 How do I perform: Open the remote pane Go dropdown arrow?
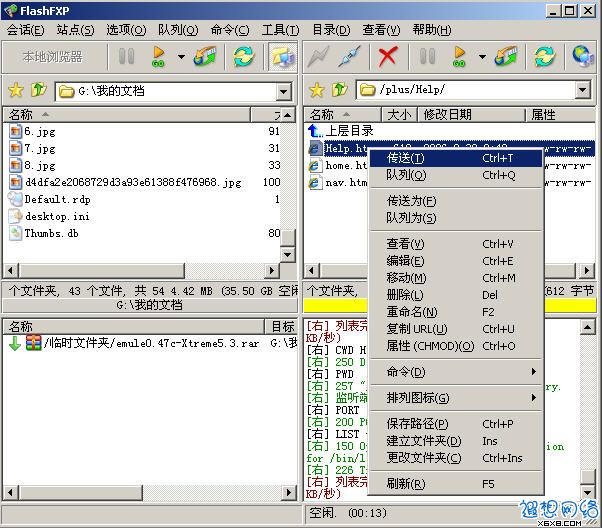point(482,57)
